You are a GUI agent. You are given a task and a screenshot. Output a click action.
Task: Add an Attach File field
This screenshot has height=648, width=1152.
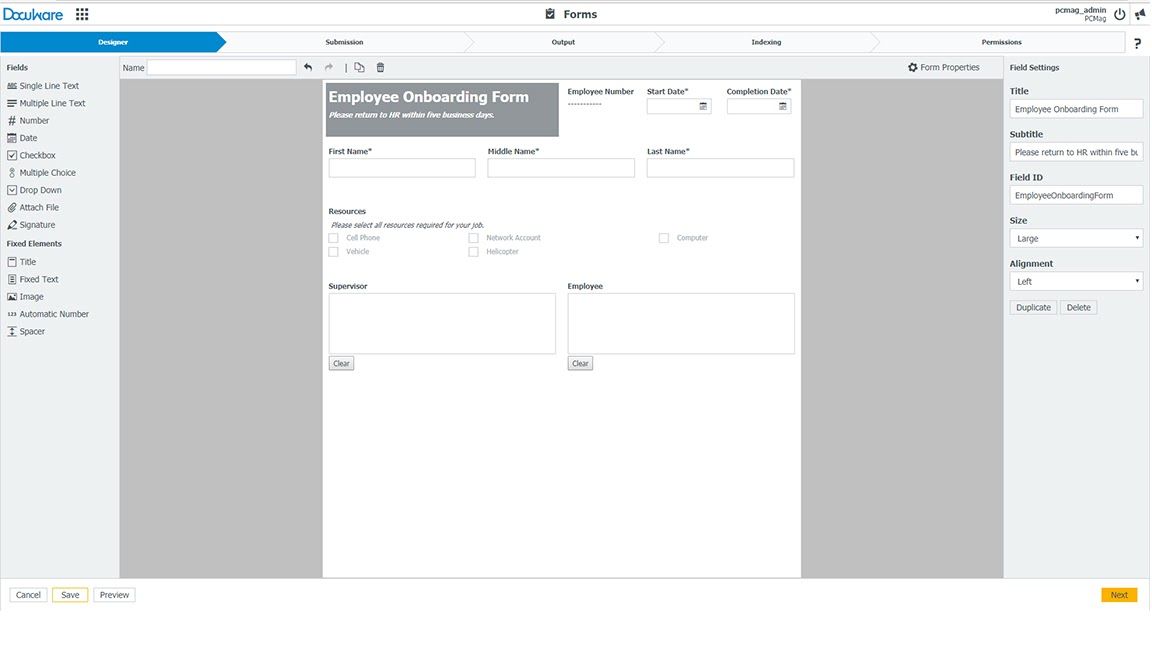33,208
